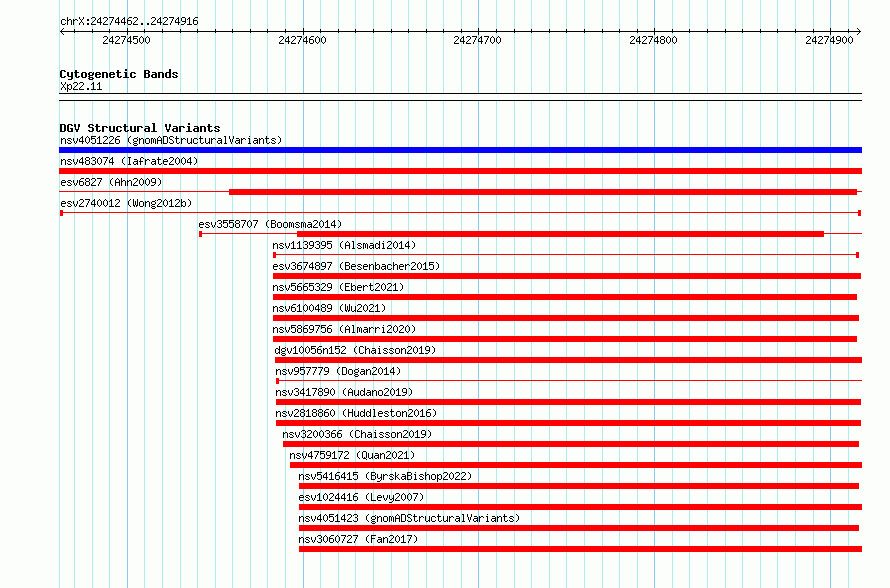Click ruler position 24274600
The width and height of the screenshot is (890, 588).
tap(303, 40)
